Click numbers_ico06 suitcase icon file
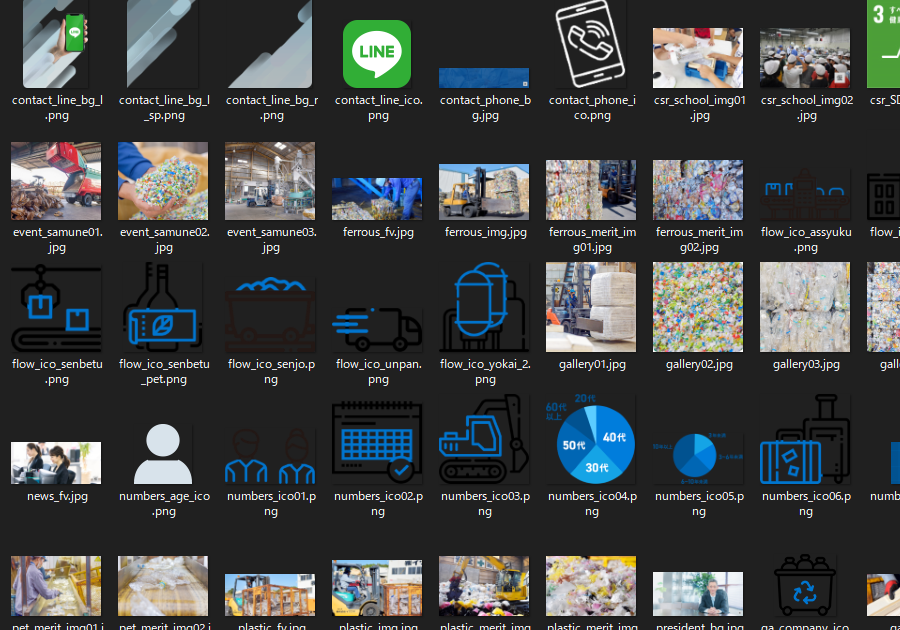The height and width of the screenshot is (630, 900). pos(805,440)
